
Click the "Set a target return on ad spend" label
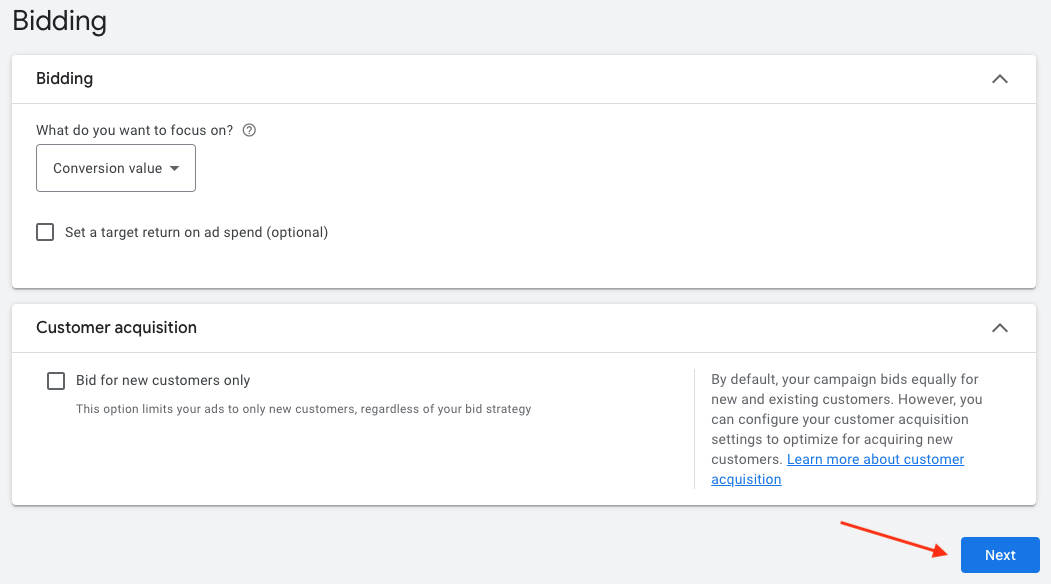[x=160, y=232]
